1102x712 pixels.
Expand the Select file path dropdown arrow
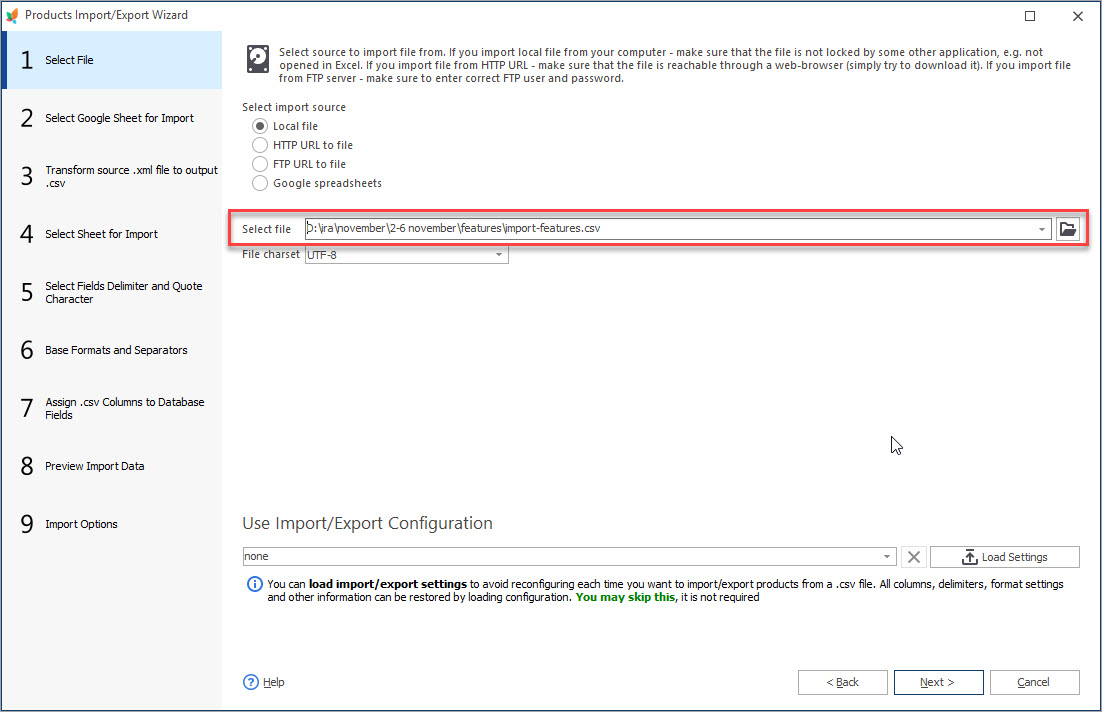(1042, 229)
